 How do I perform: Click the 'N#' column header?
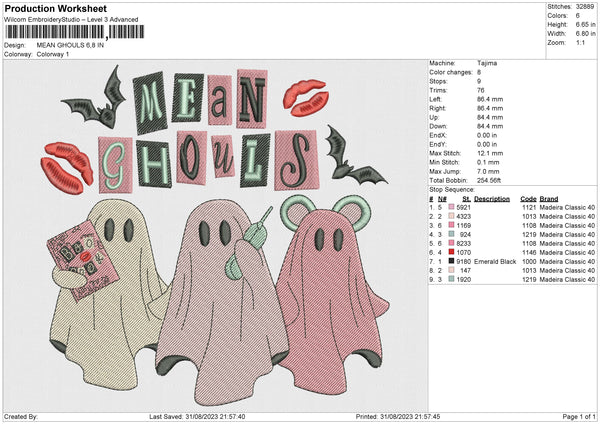coord(442,199)
